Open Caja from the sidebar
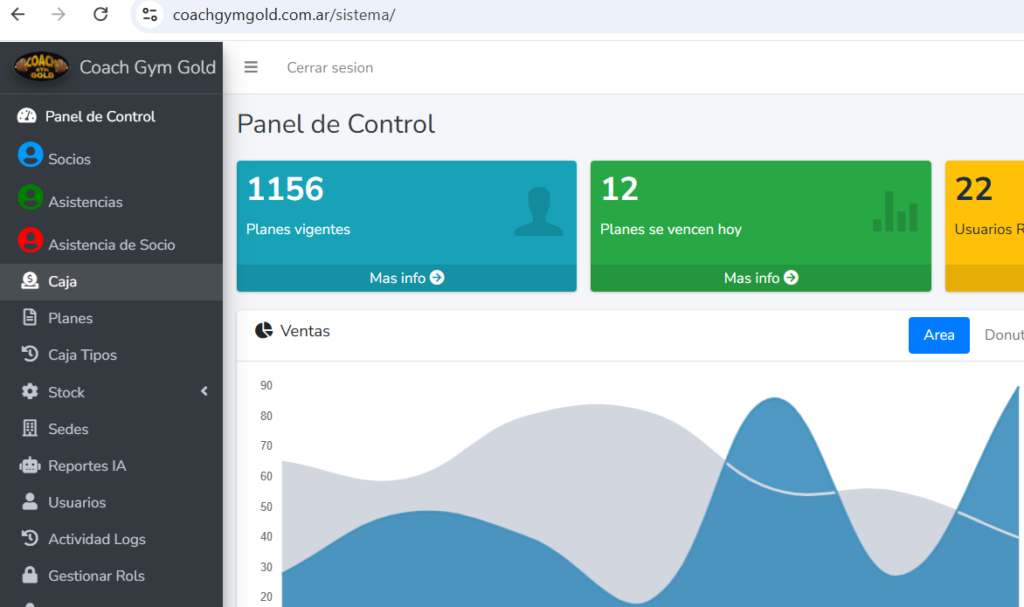Viewport: 1024px width, 607px height. 62,282
